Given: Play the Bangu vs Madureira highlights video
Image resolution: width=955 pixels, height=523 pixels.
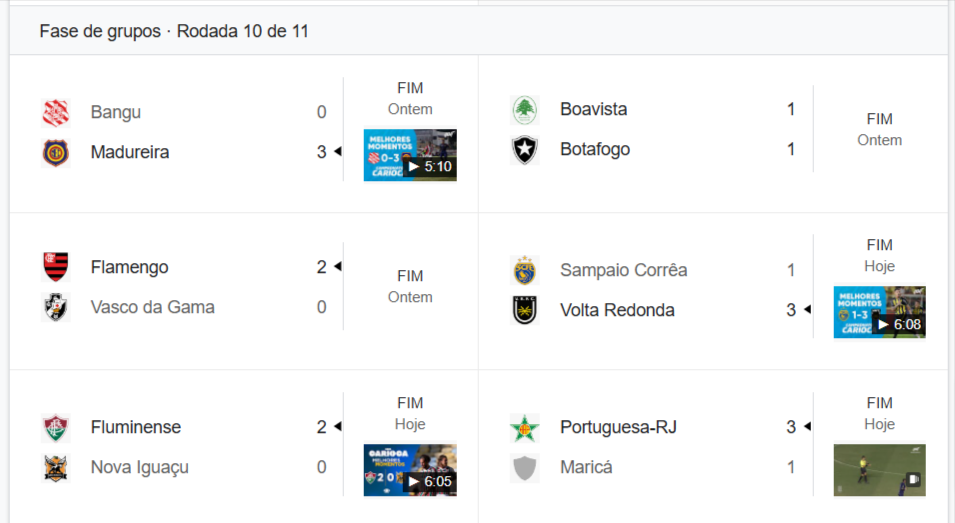Looking at the screenshot, I should click(x=410, y=155).
